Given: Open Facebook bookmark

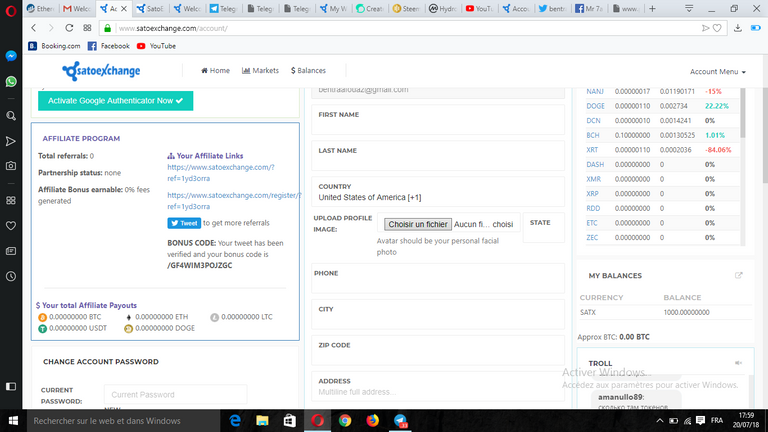Looking at the screenshot, I should pyautogui.click(x=109, y=46).
